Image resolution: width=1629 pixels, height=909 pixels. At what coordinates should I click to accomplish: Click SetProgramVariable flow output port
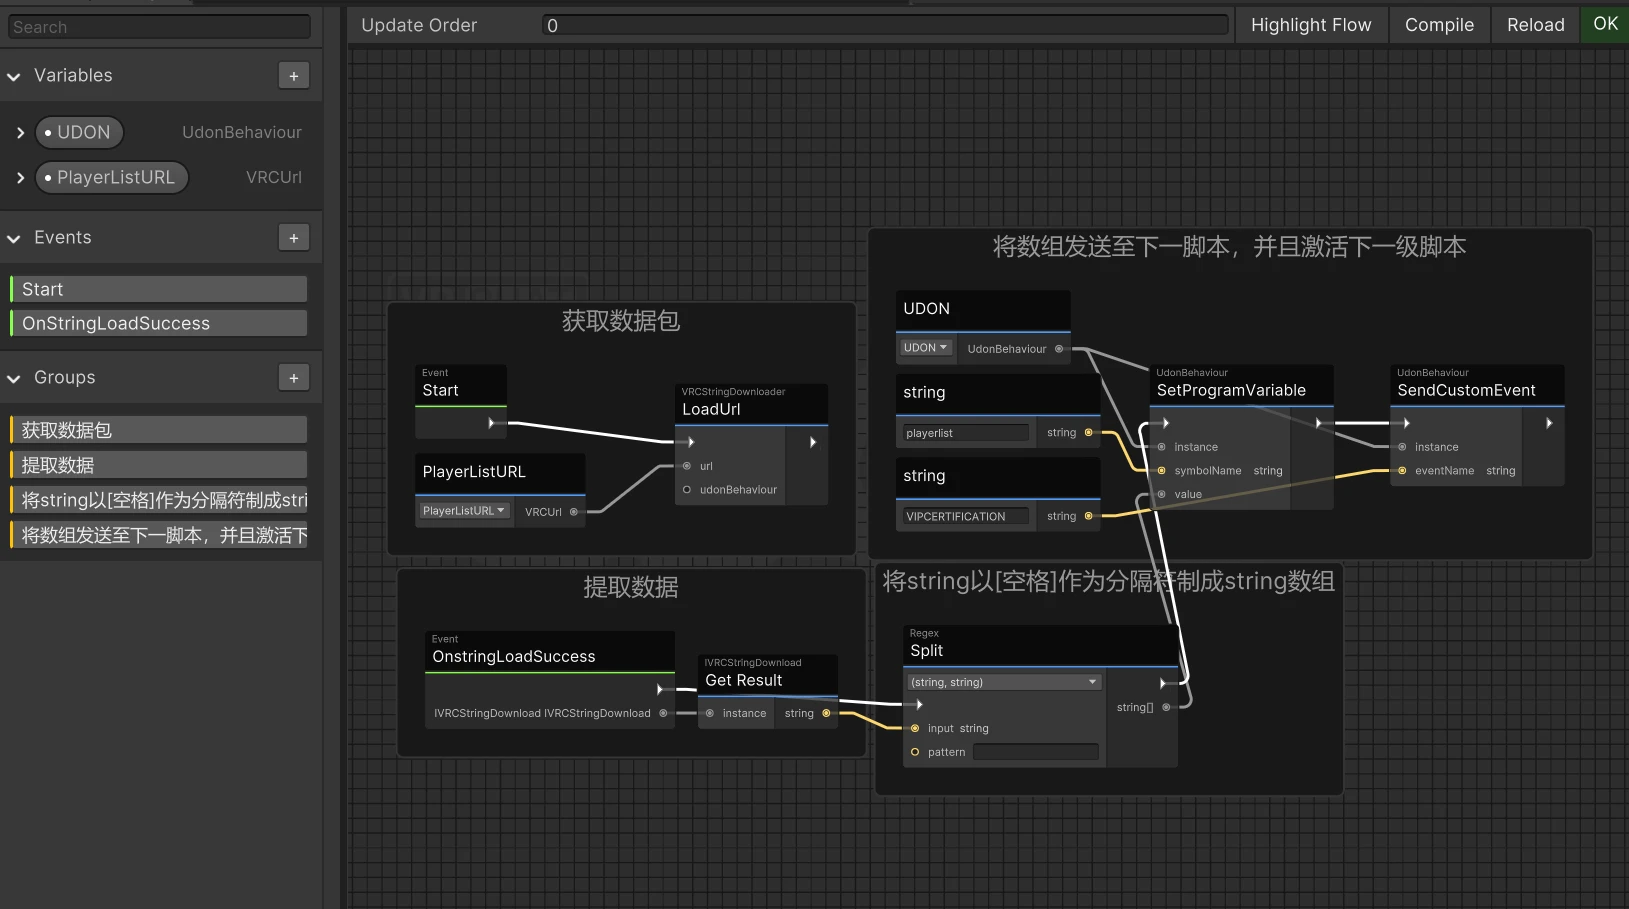tap(1319, 423)
